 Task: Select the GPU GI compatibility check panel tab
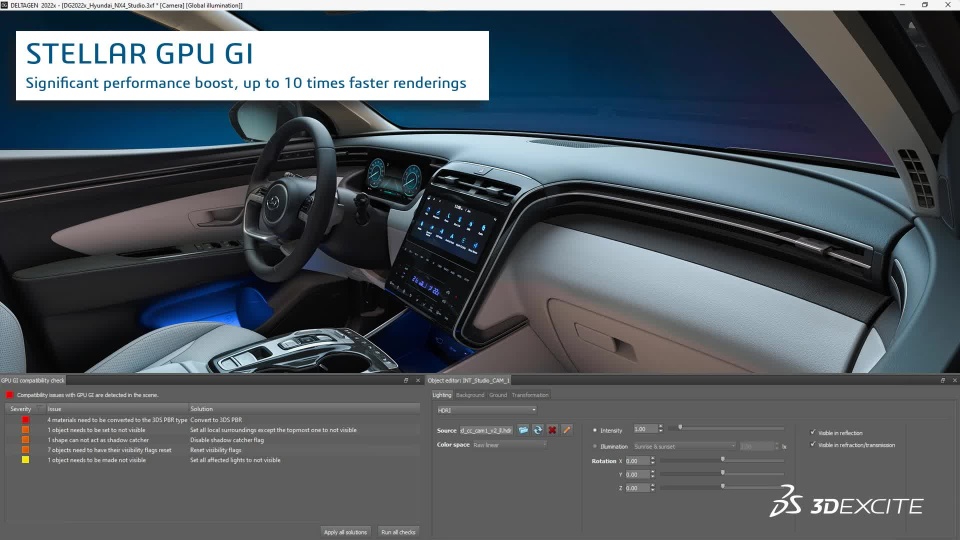pos(32,380)
